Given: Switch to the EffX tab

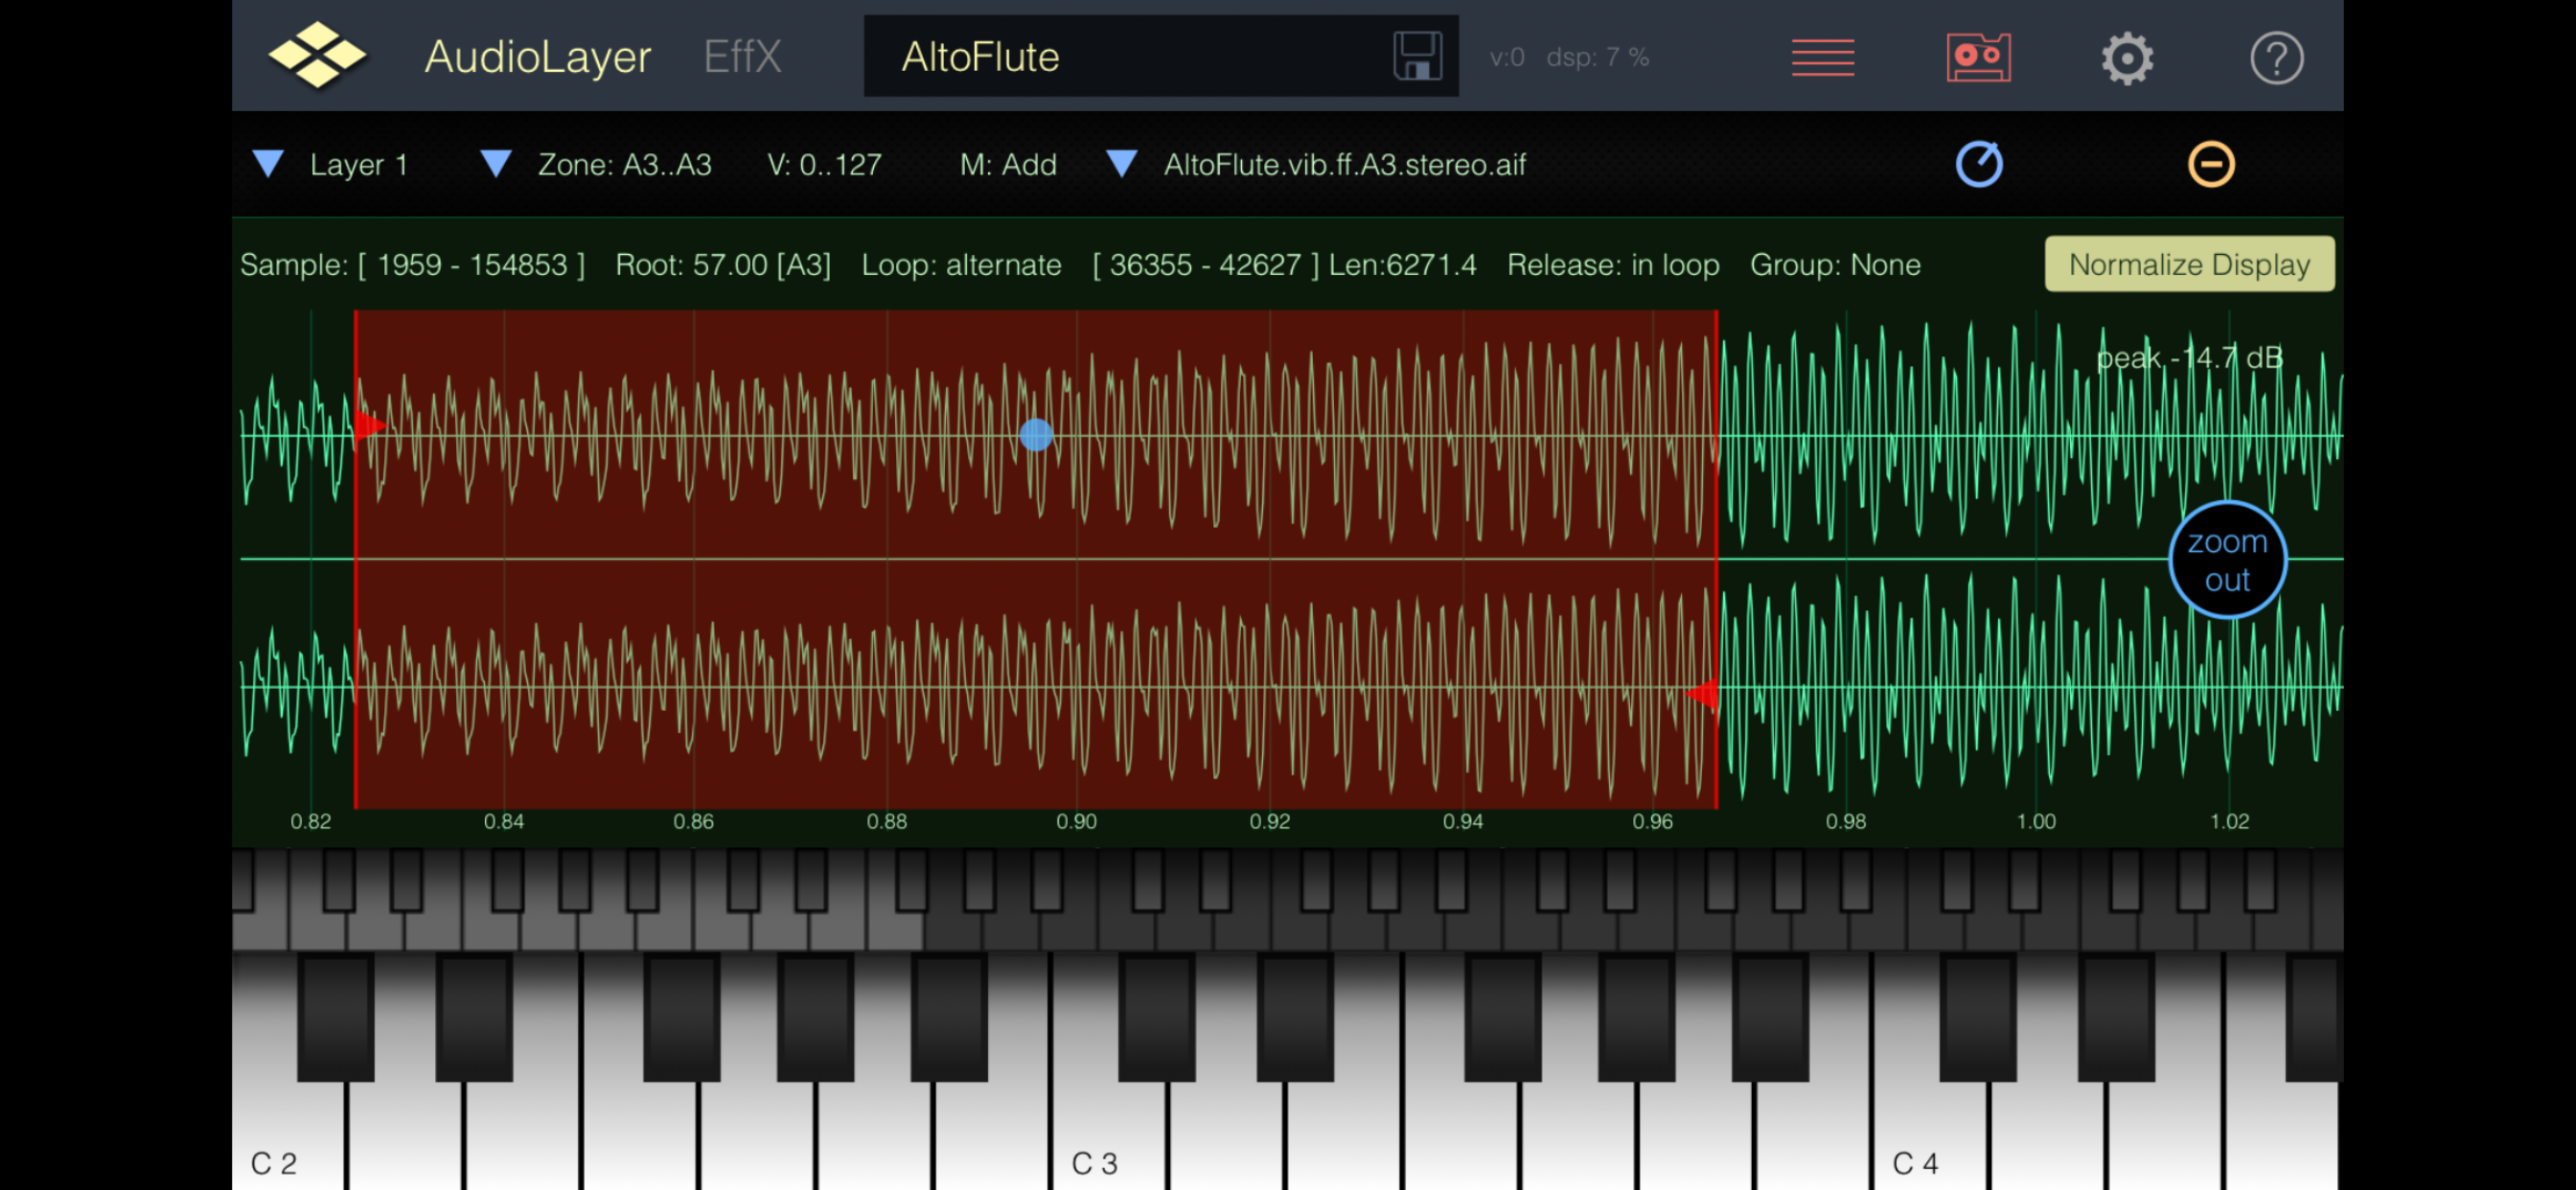Looking at the screenshot, I should [741, 57].
